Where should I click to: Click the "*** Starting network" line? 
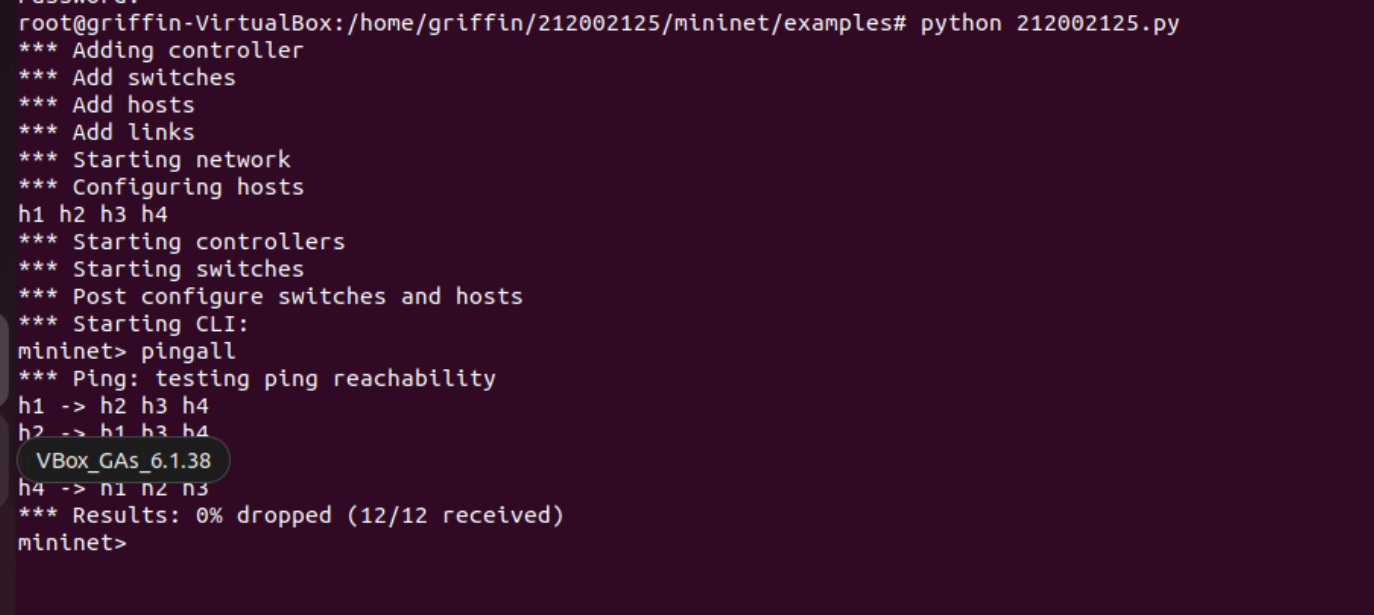(x=154, y=159)
